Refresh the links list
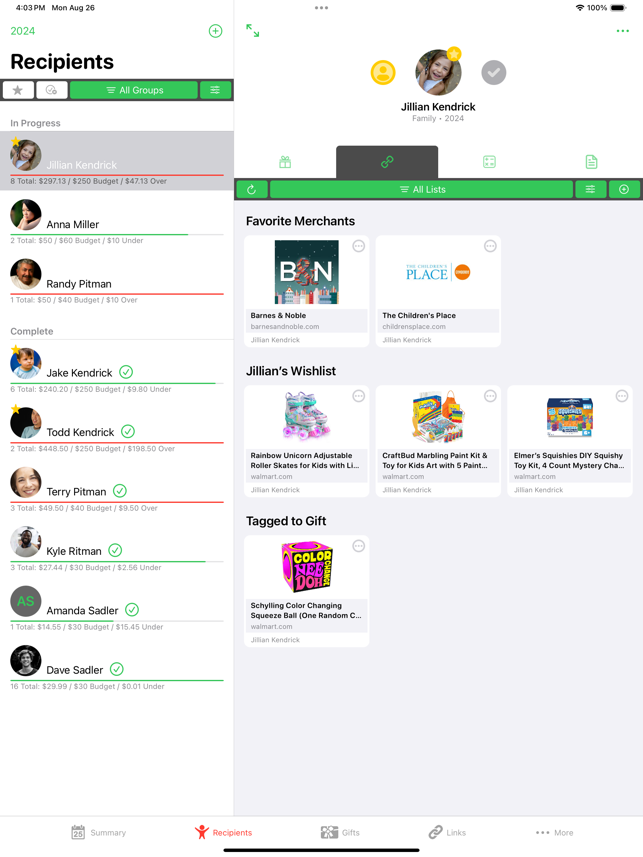Image resolution: width=643 pixels, height=857 pixels. [252, 190]
